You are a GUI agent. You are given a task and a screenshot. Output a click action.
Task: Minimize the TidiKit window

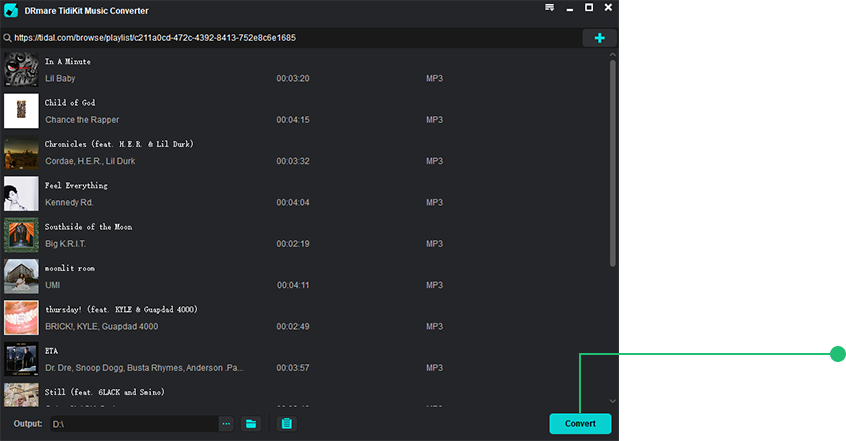point(569,8)
